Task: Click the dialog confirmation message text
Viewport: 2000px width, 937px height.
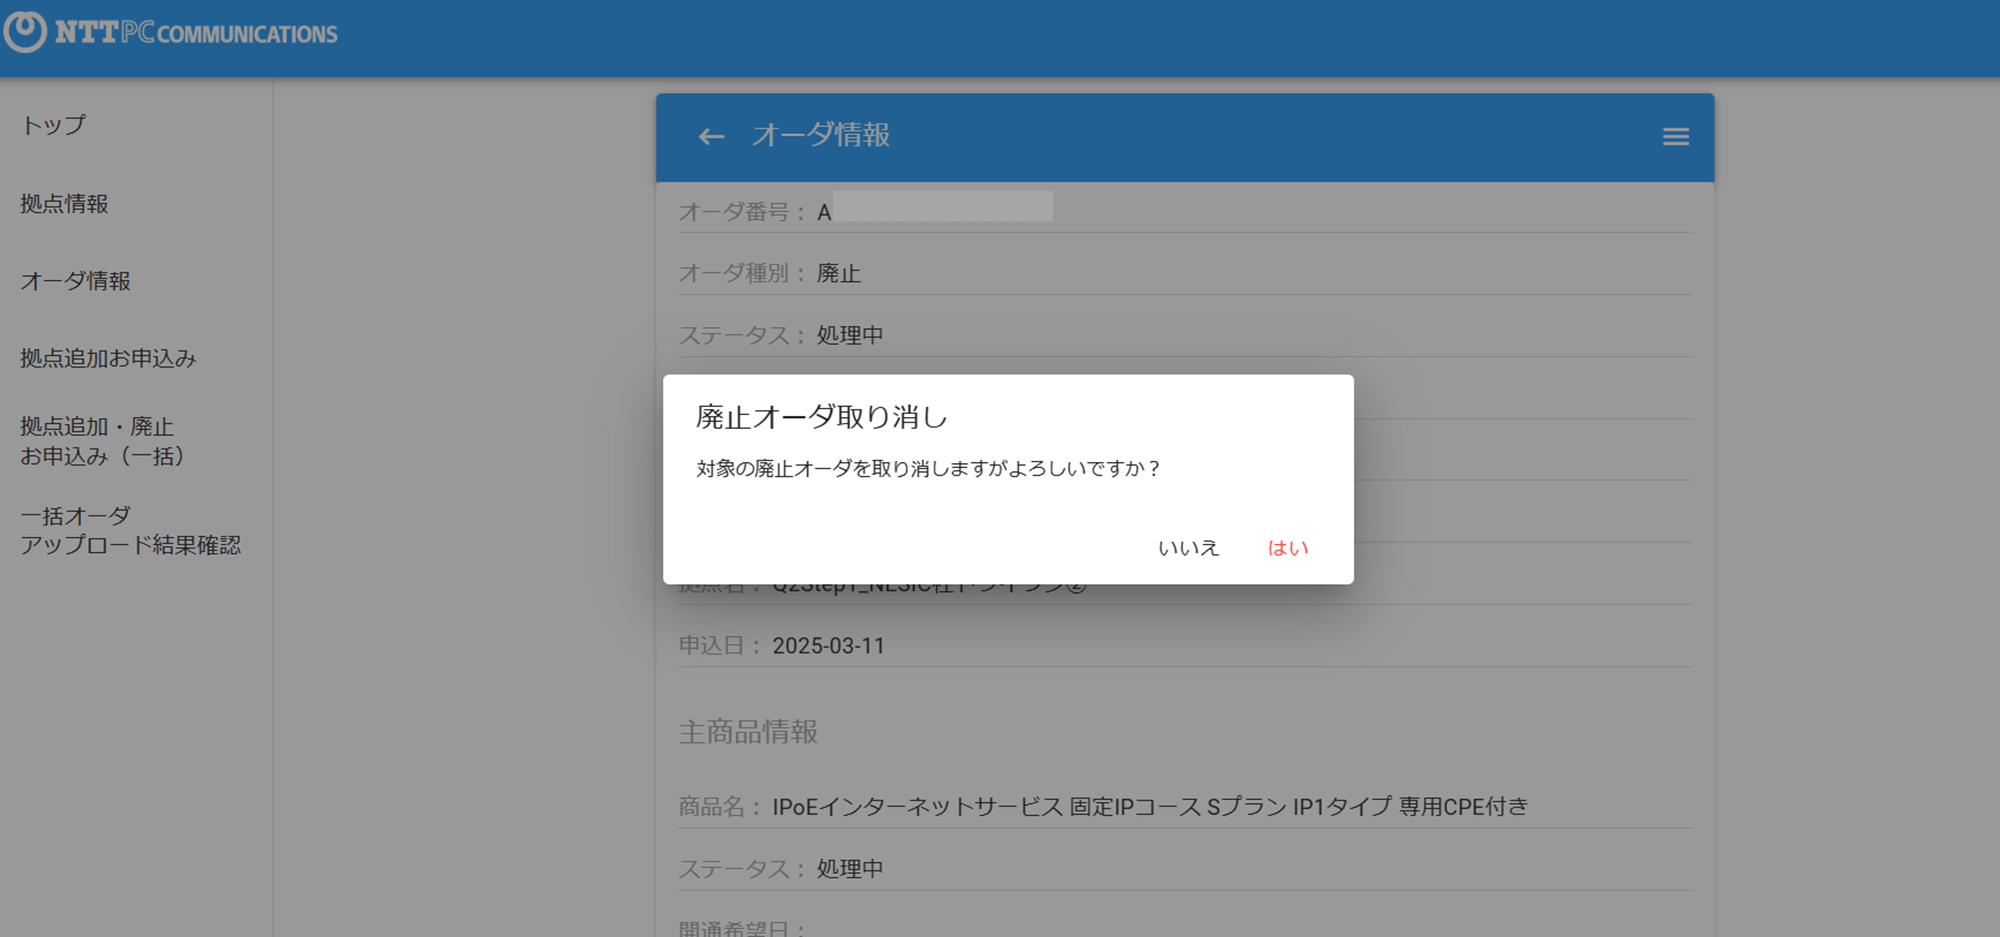Action: coord(928,468)
